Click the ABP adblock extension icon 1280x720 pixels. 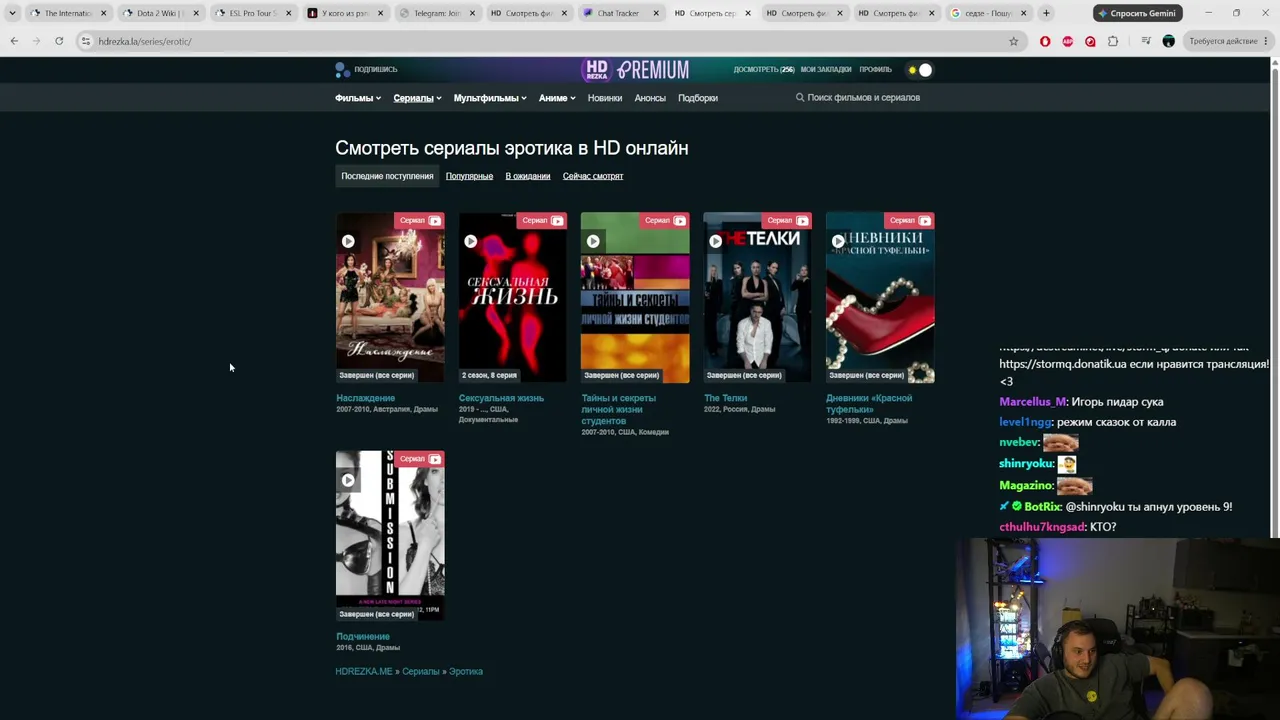pyautogui.click(x=1068, y=41)
